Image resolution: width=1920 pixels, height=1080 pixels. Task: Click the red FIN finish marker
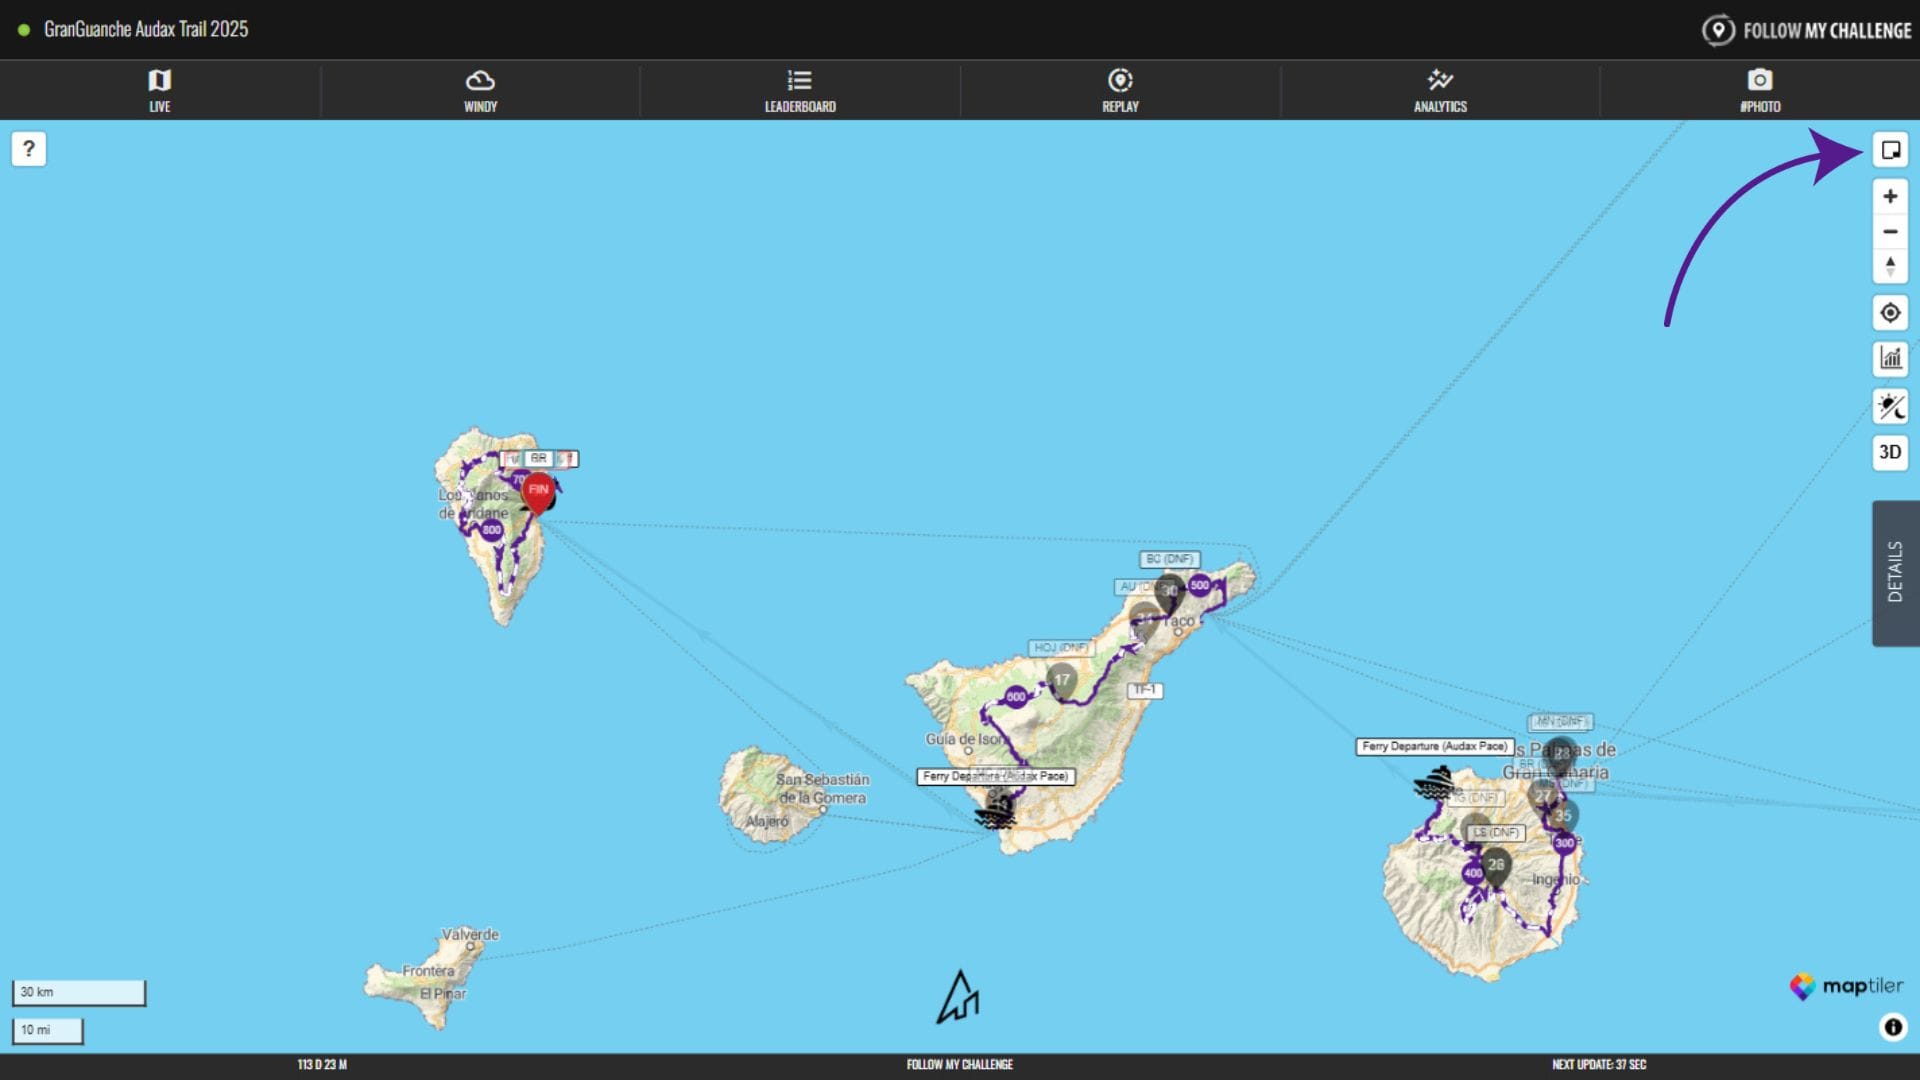click(x=538, y=491)
